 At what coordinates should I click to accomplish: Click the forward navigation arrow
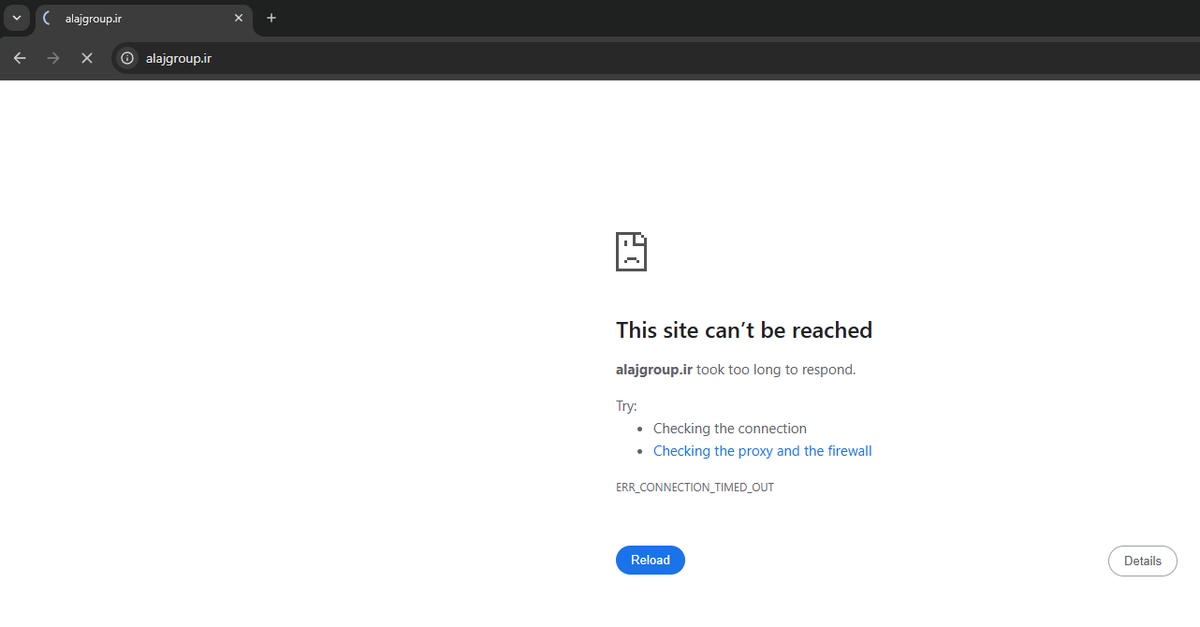[x=53, y=58]
